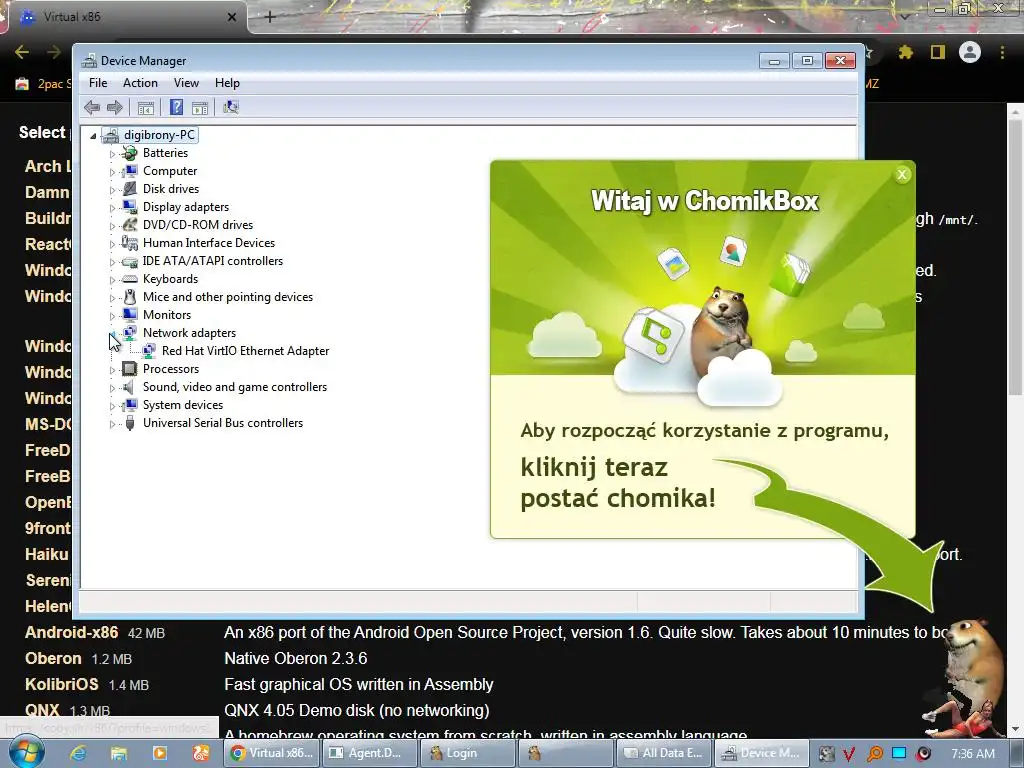Click the Chrome extensions puzzle icon
The image size is (1024, 768).
coord(905,52)
